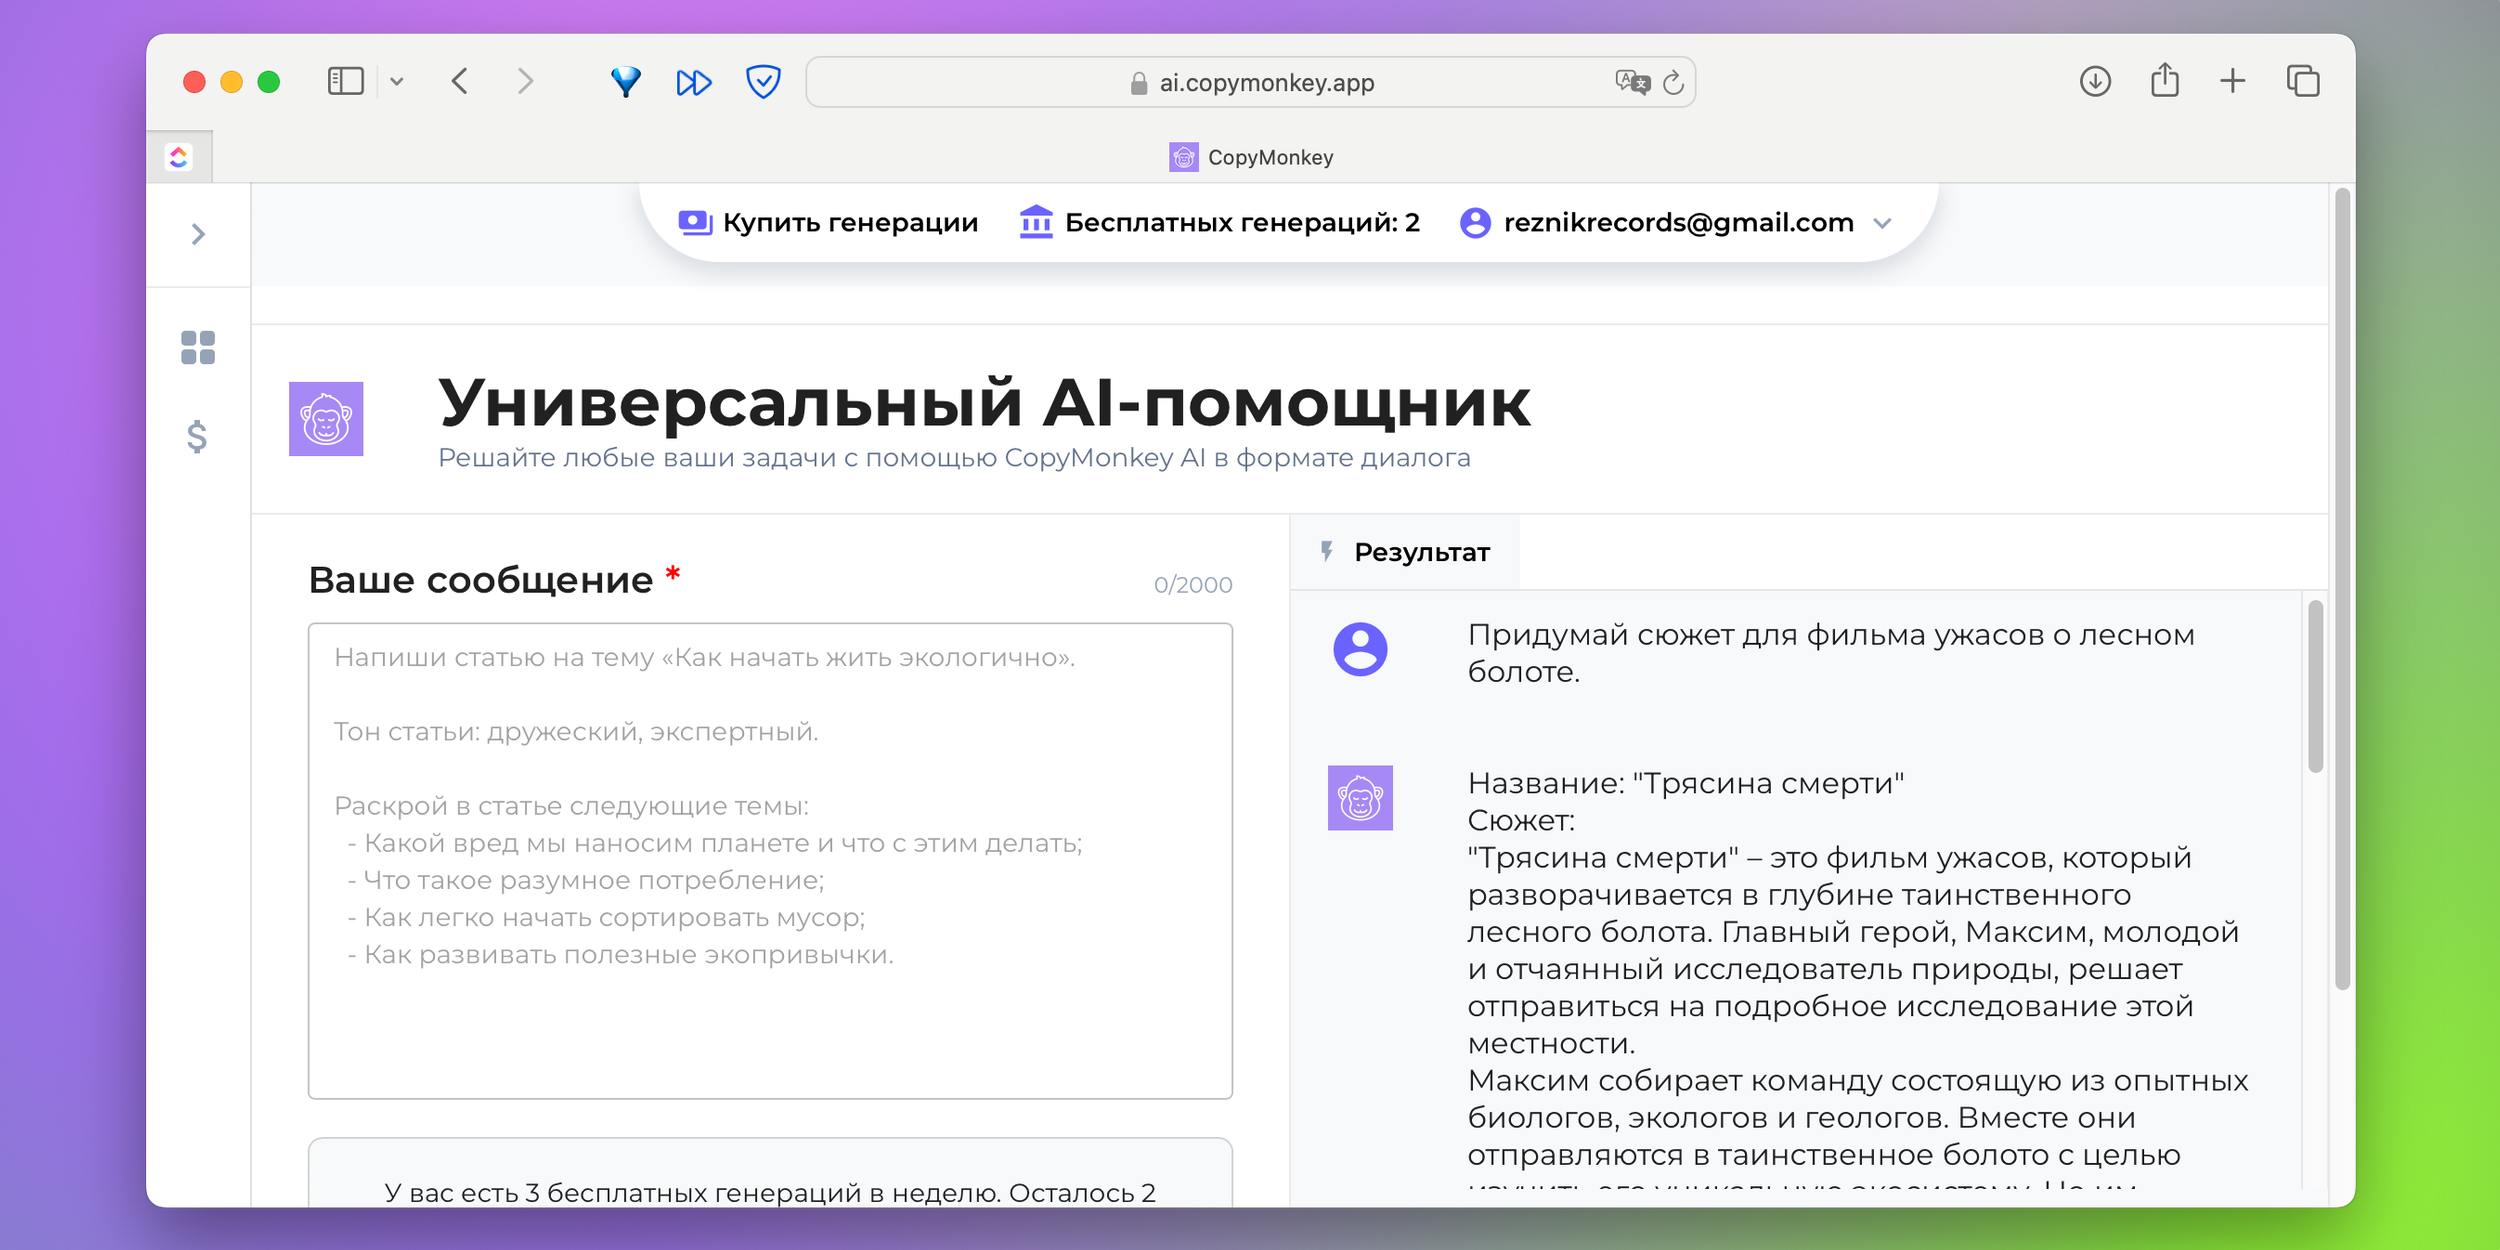Image resolution: width=2500 pixels, height=1250 pixels.
Task: Click the lock icon in address bar
Action: pos(1138,83)
